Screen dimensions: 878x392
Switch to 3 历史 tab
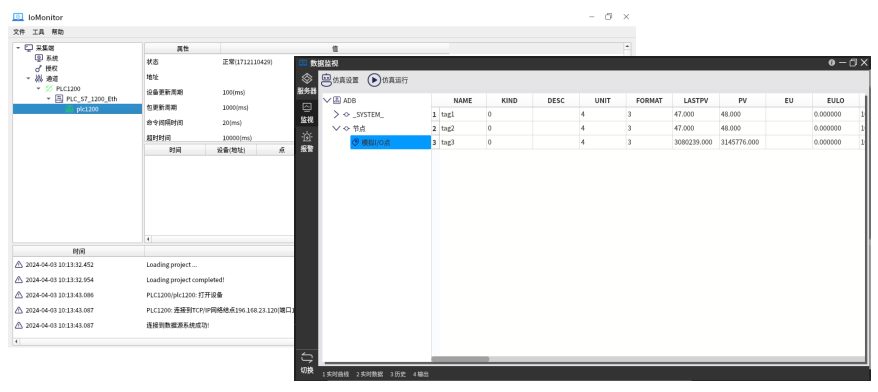[398, 374]
